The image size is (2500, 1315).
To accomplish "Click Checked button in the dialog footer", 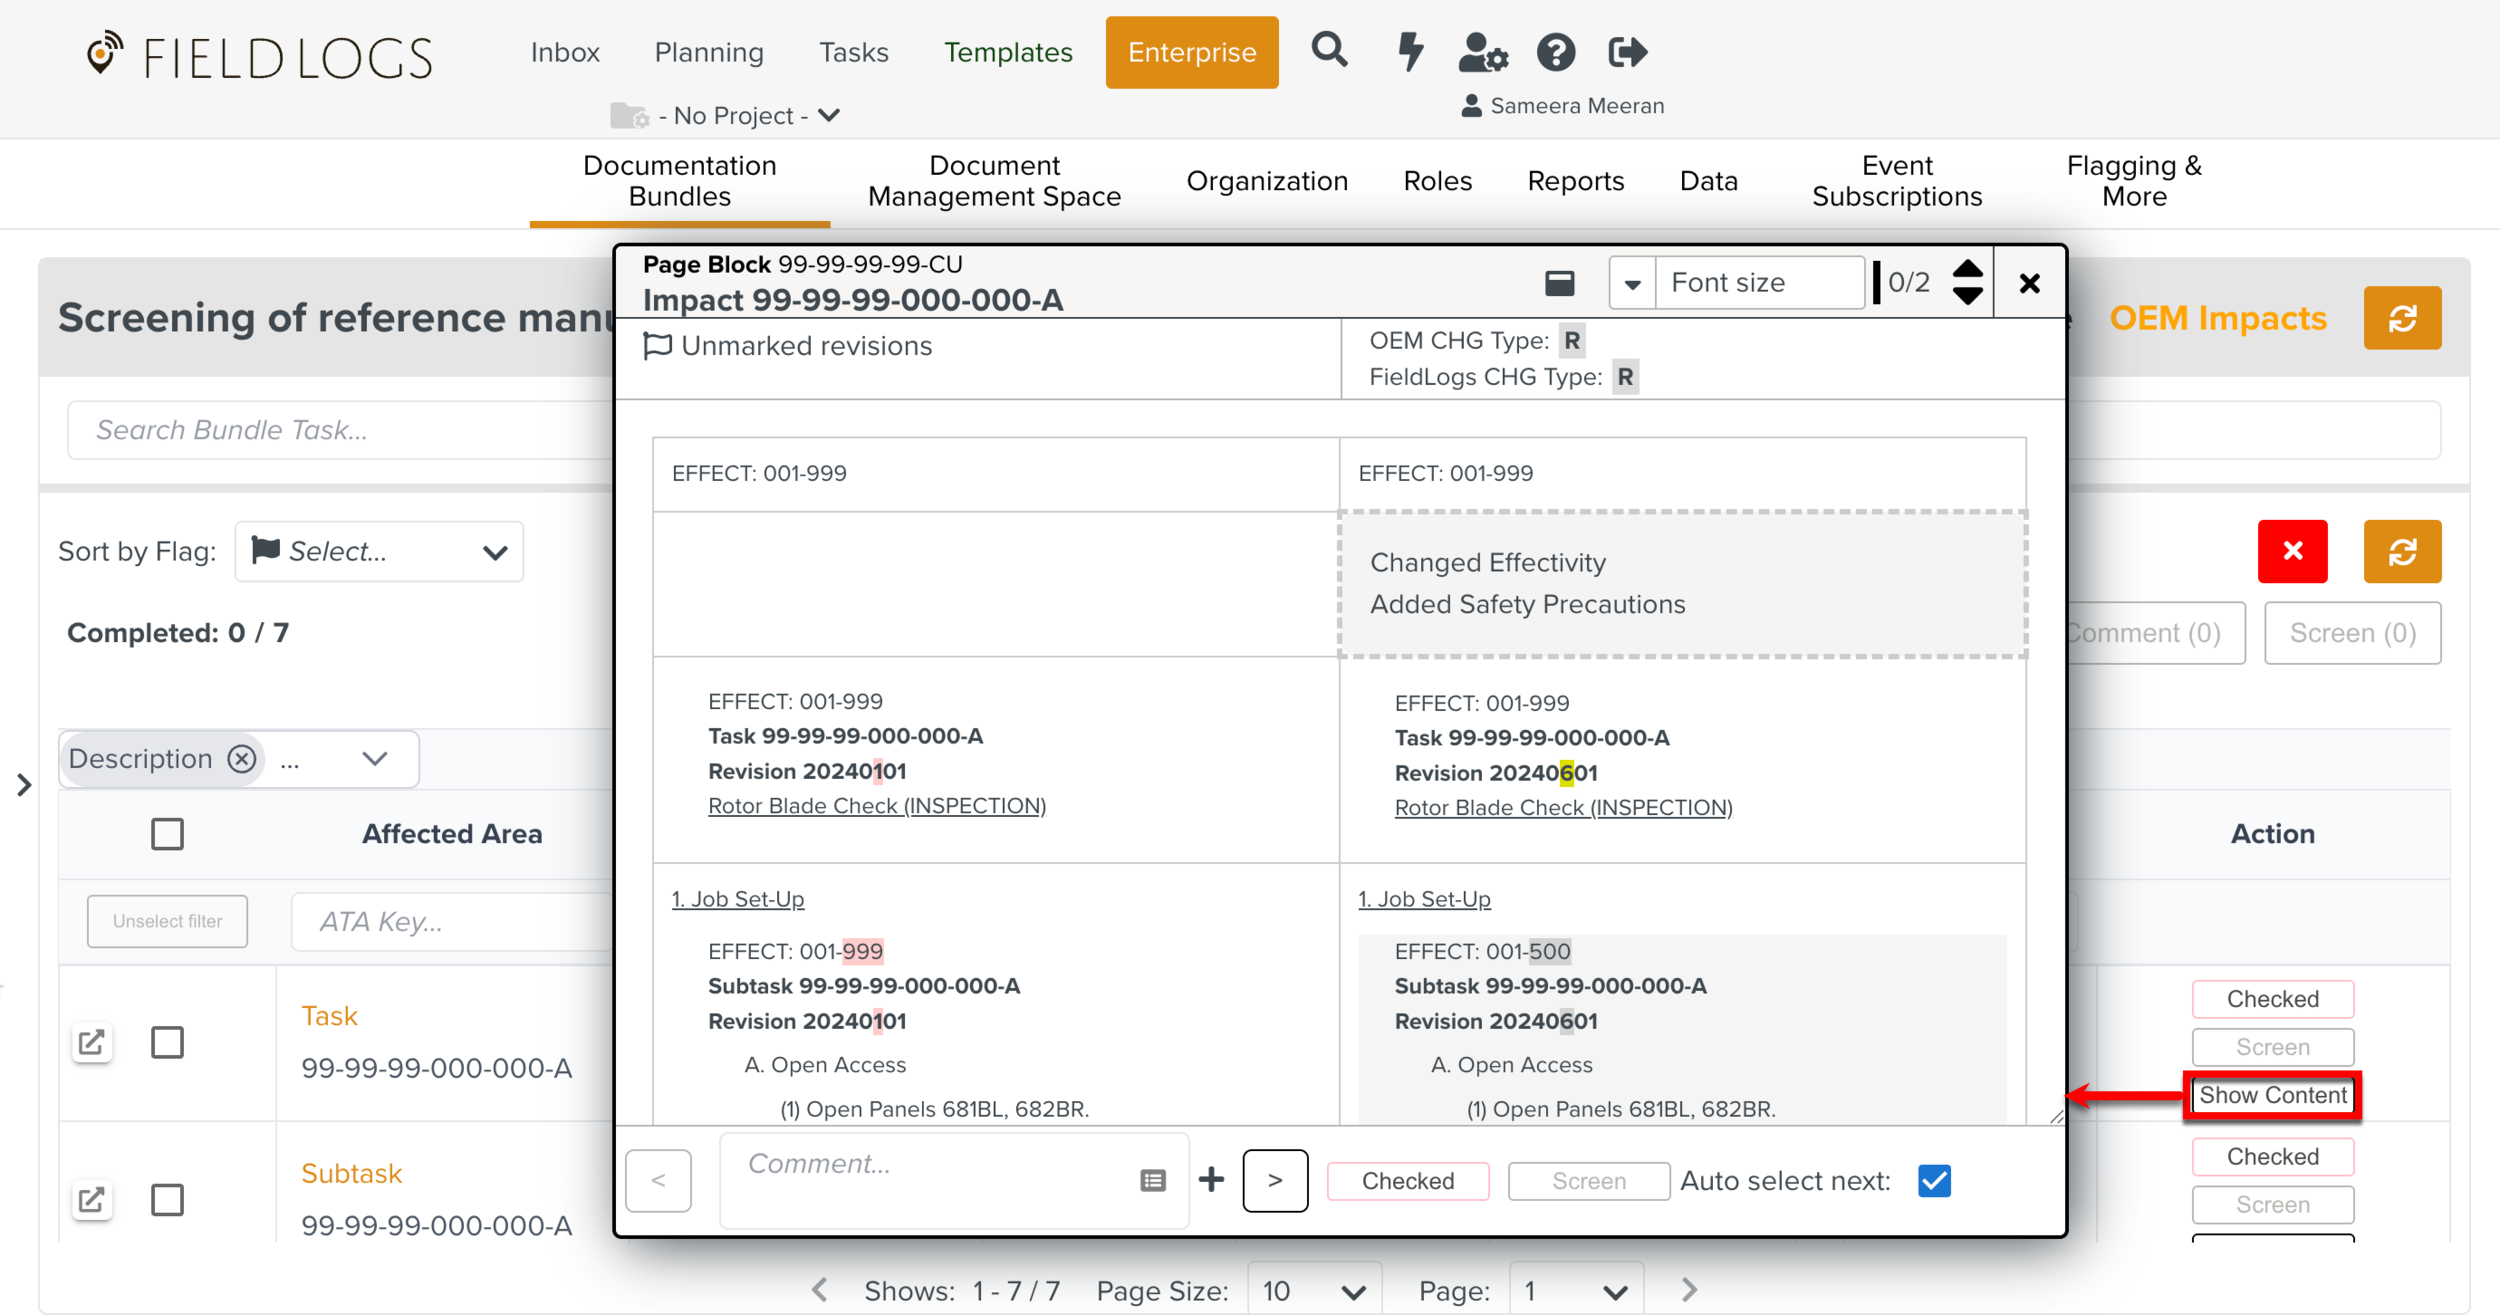I will pyautogui.click(x=1407, y=1181).
